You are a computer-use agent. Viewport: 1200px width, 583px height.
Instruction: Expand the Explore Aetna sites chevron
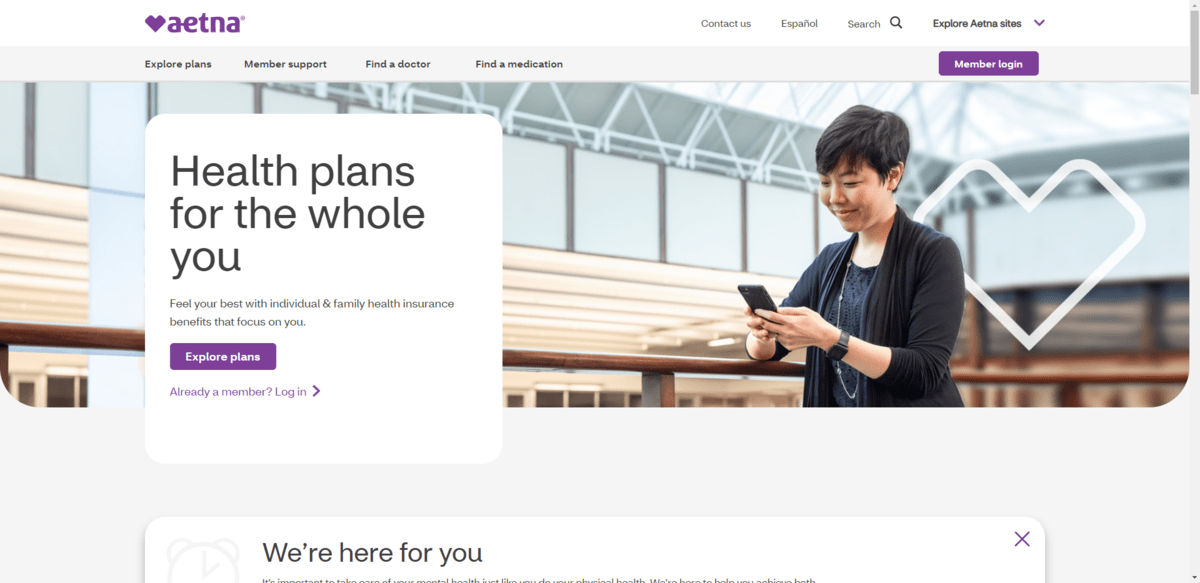tap(1039, 23)
